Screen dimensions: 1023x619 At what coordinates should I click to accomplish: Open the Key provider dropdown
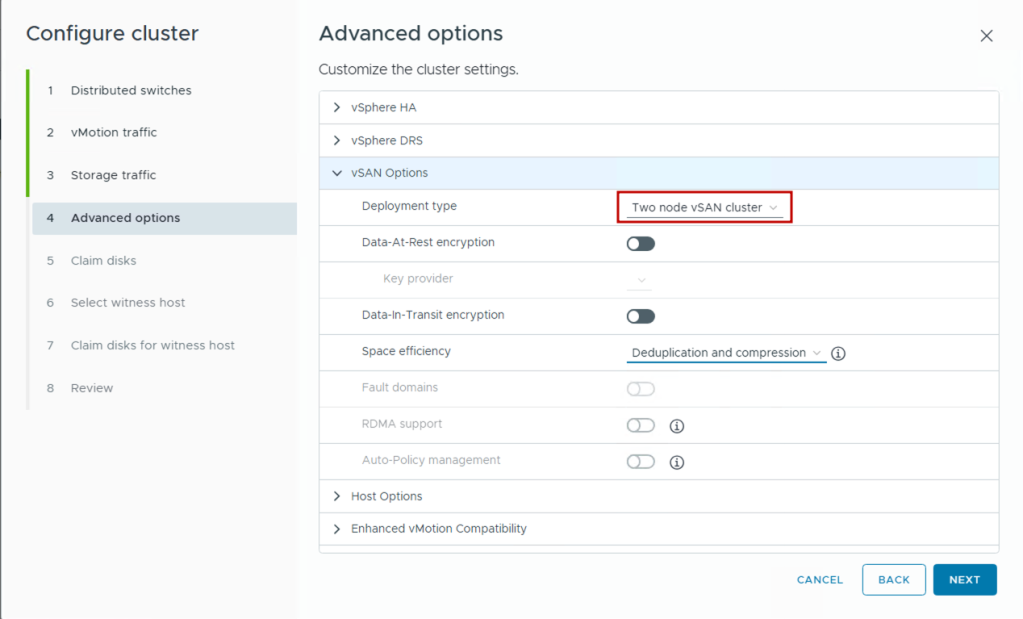639,280
